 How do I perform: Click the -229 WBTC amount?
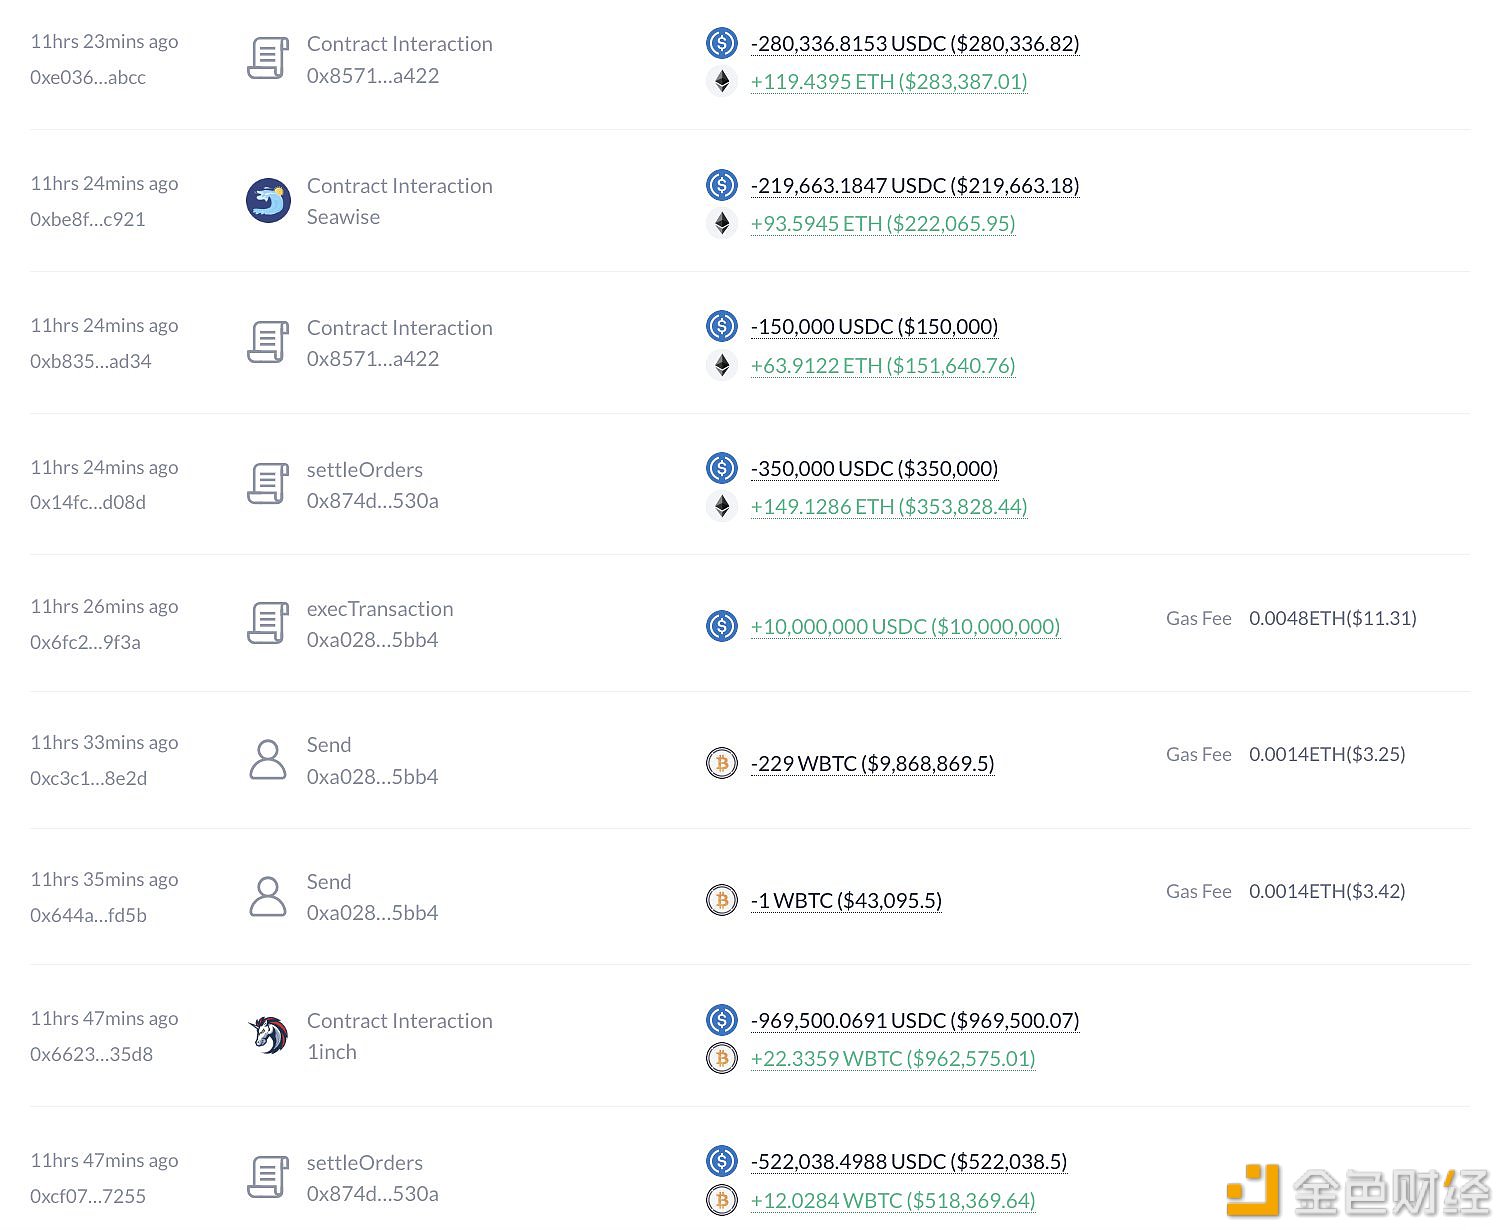tap(872, 764)
